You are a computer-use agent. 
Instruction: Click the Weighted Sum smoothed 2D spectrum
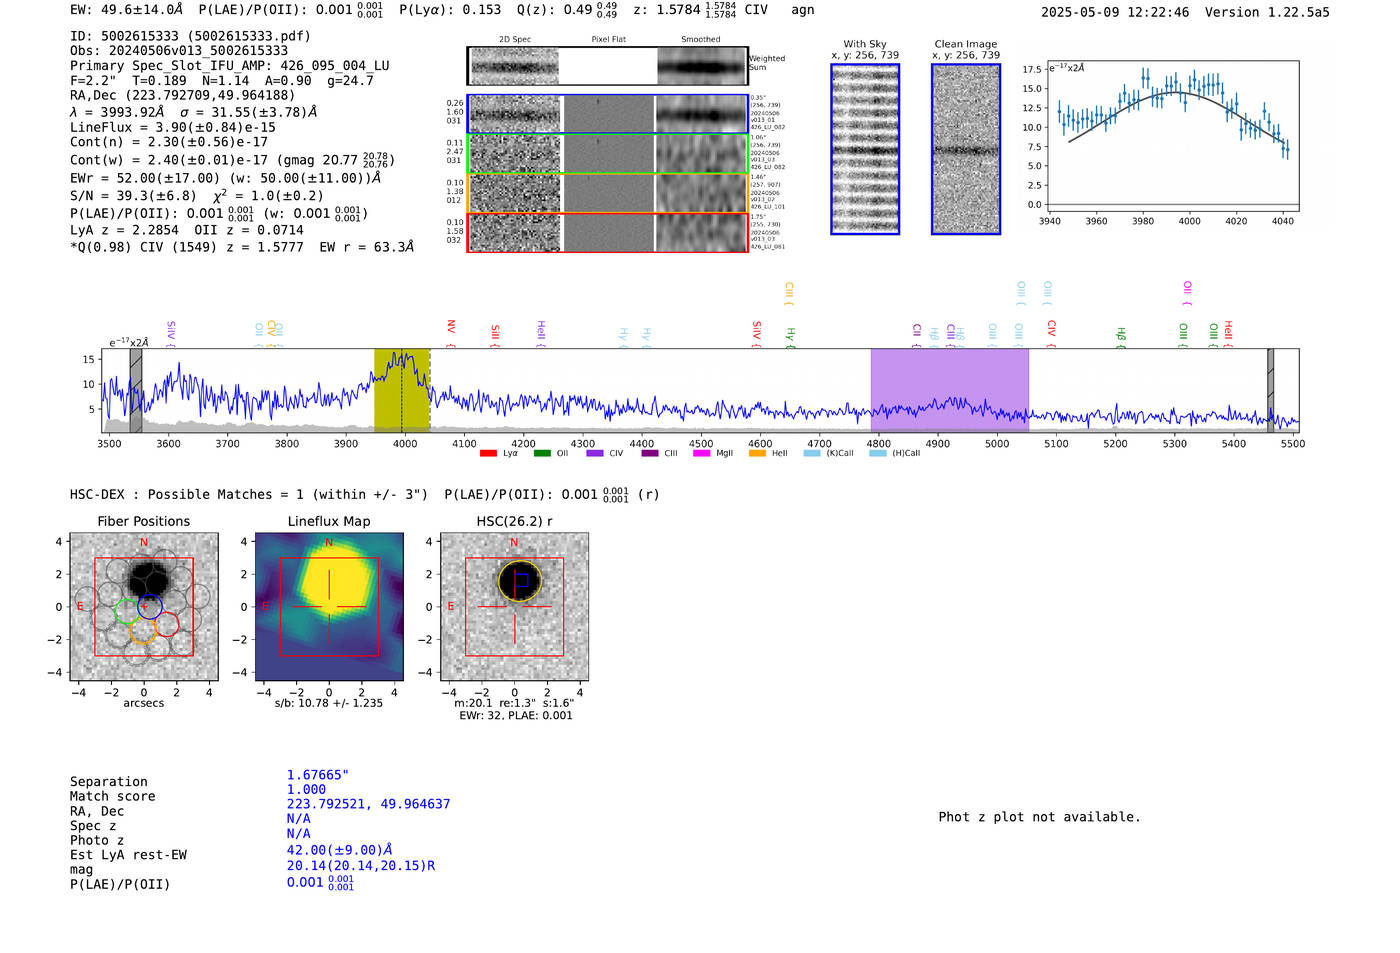point(702,66)
